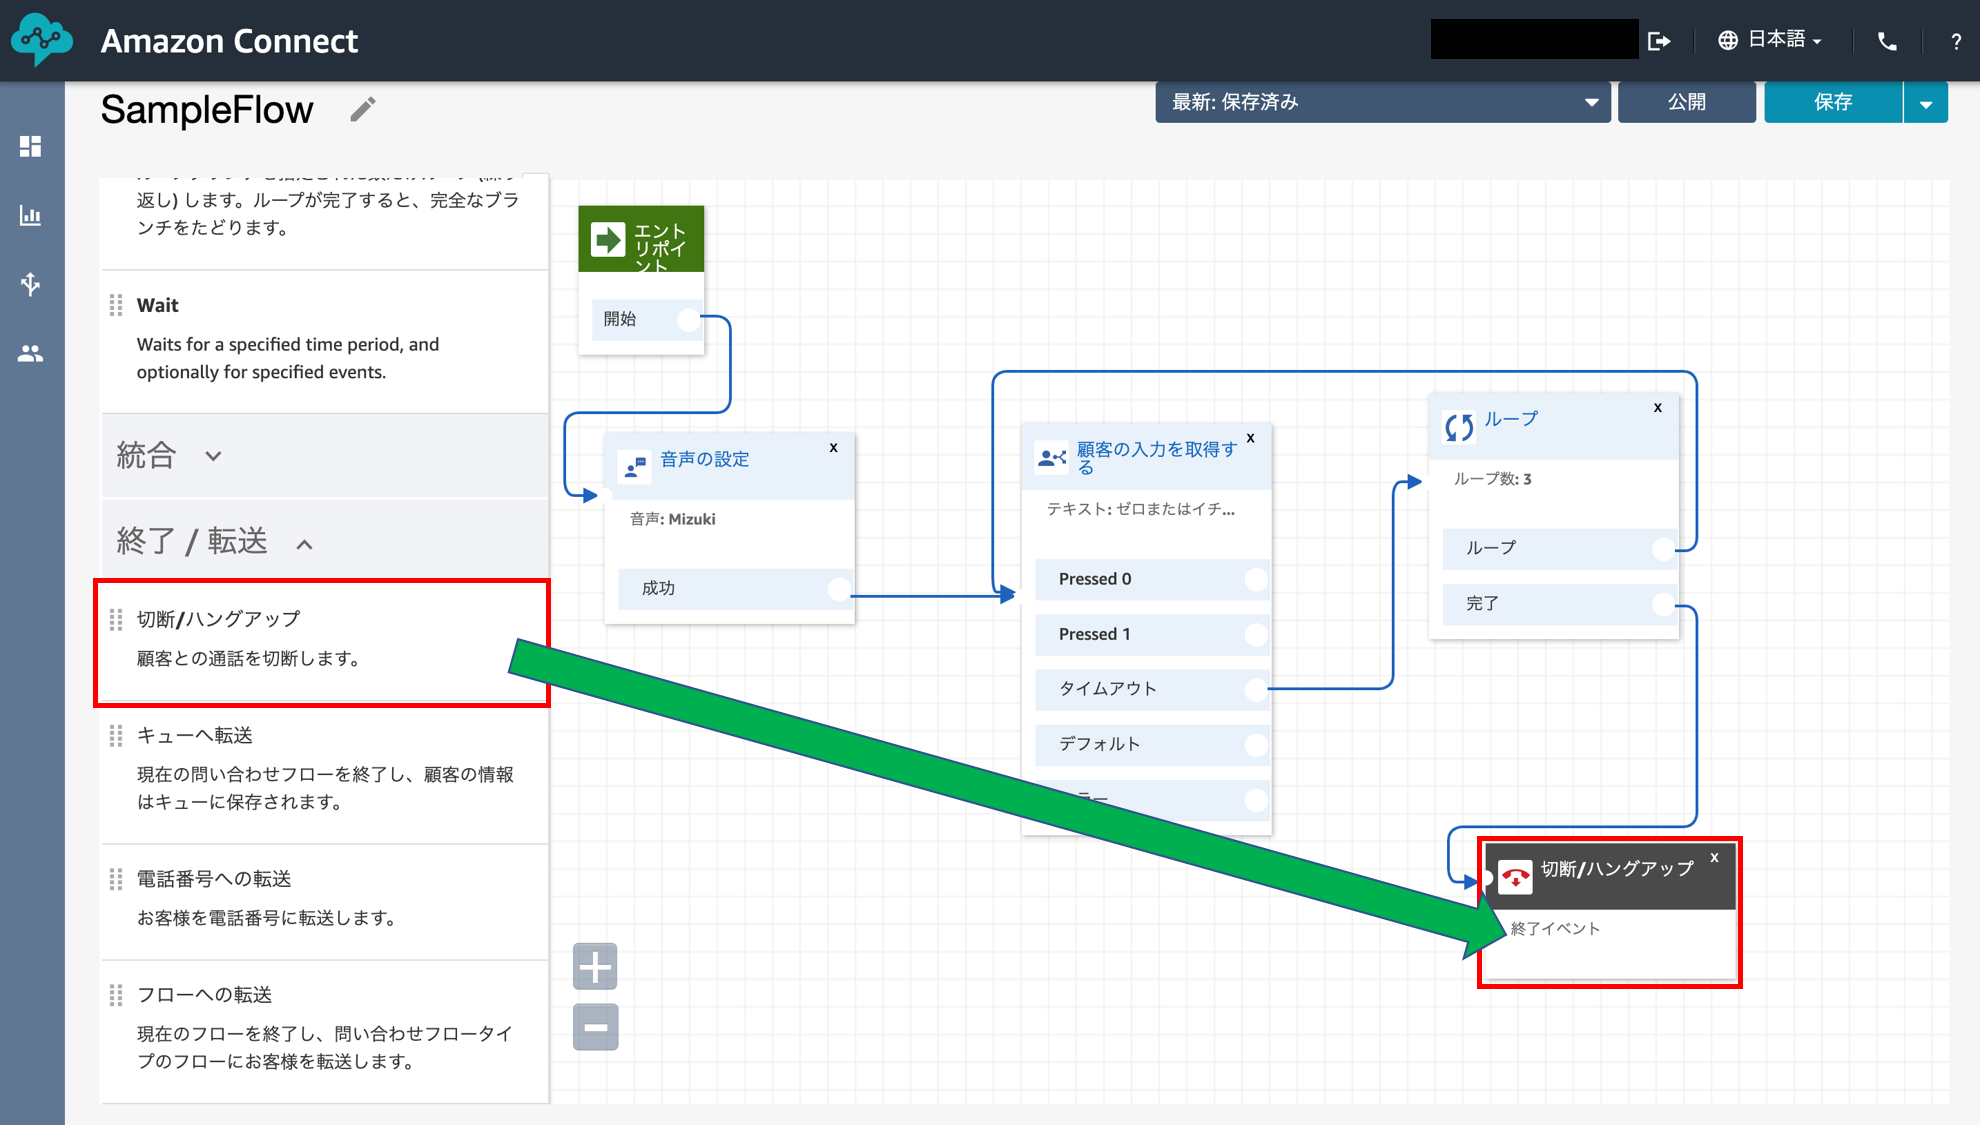
Task: Select 電話番号への転送 in the palette
Action: 325,901
